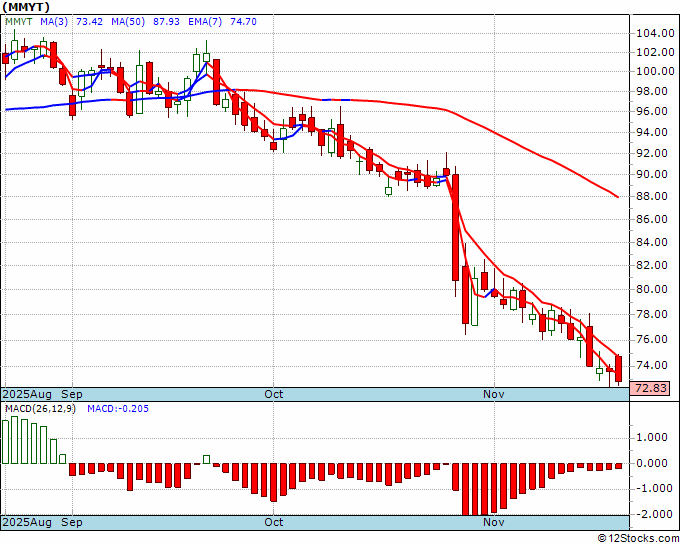Click the EMA(7) value 74.70
This screenshot has height=546, width=680.
click(x=243, y=22)
